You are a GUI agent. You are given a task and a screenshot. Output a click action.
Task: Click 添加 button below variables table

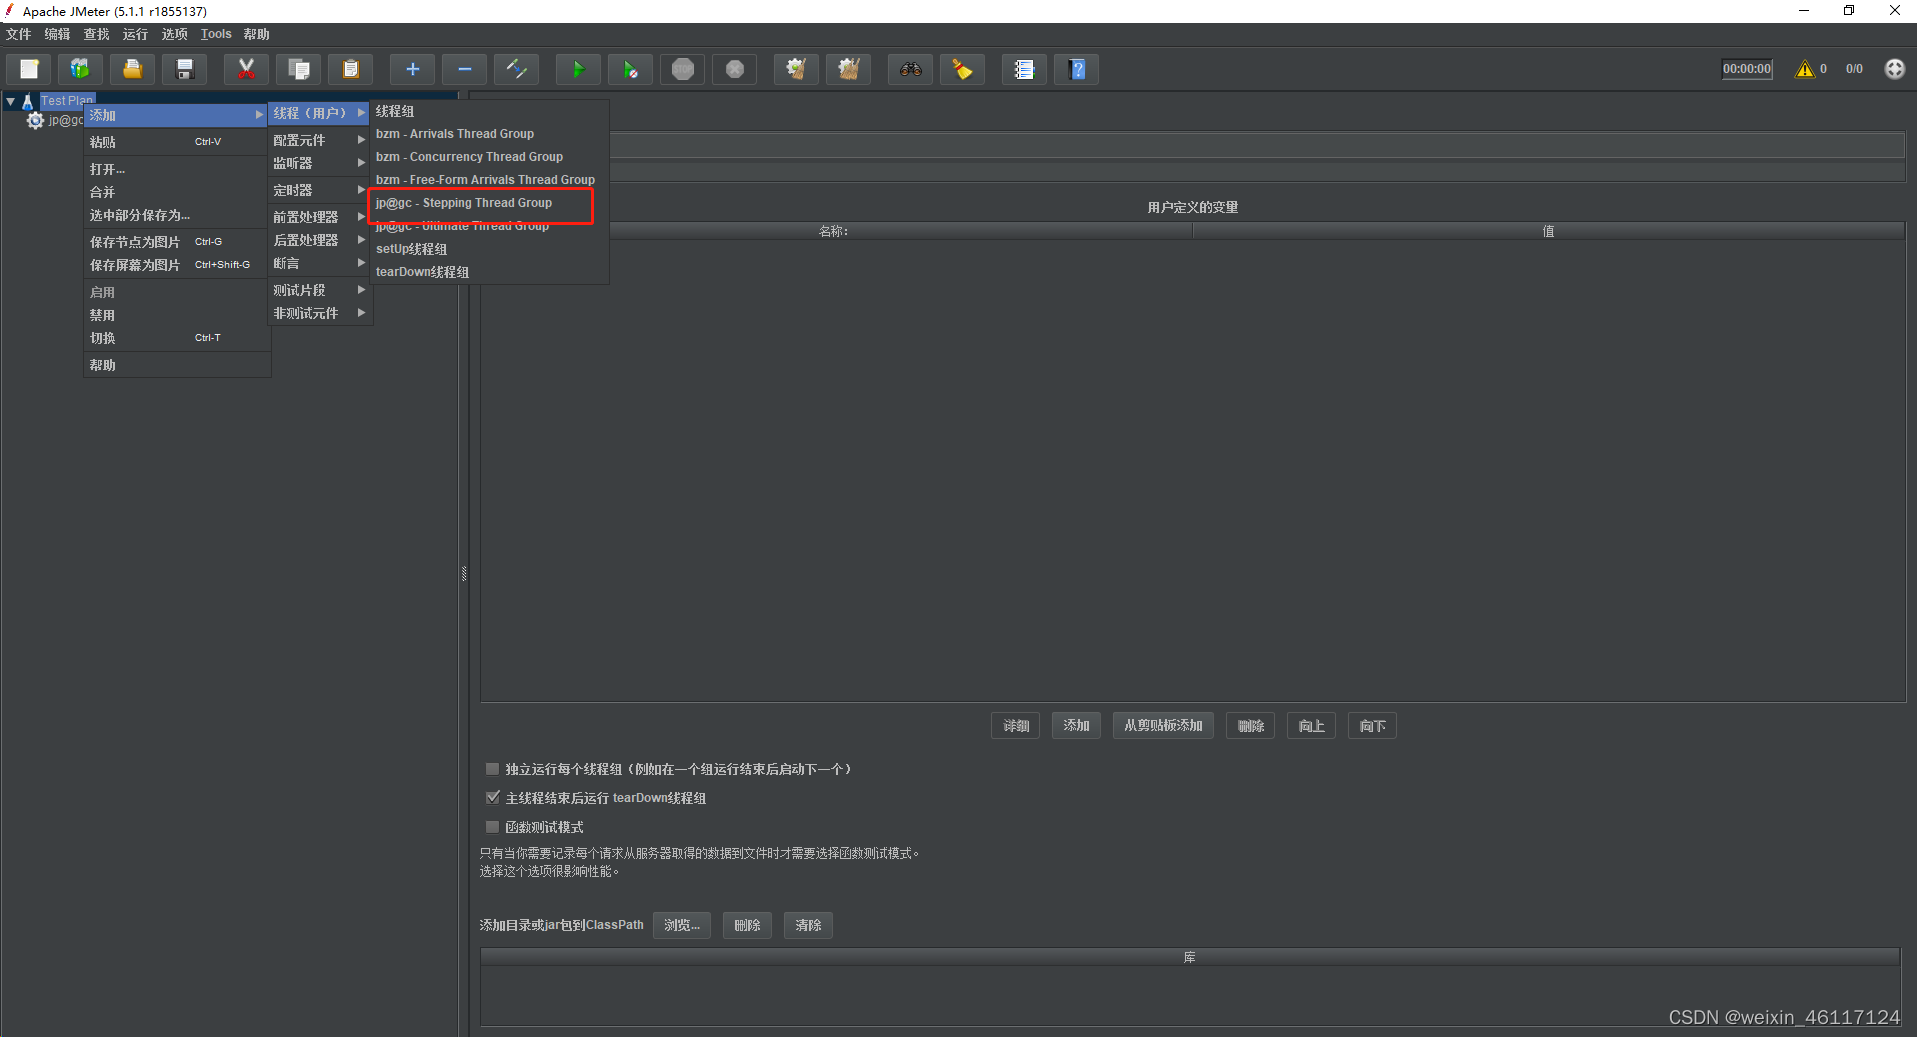pos(1076,726)
